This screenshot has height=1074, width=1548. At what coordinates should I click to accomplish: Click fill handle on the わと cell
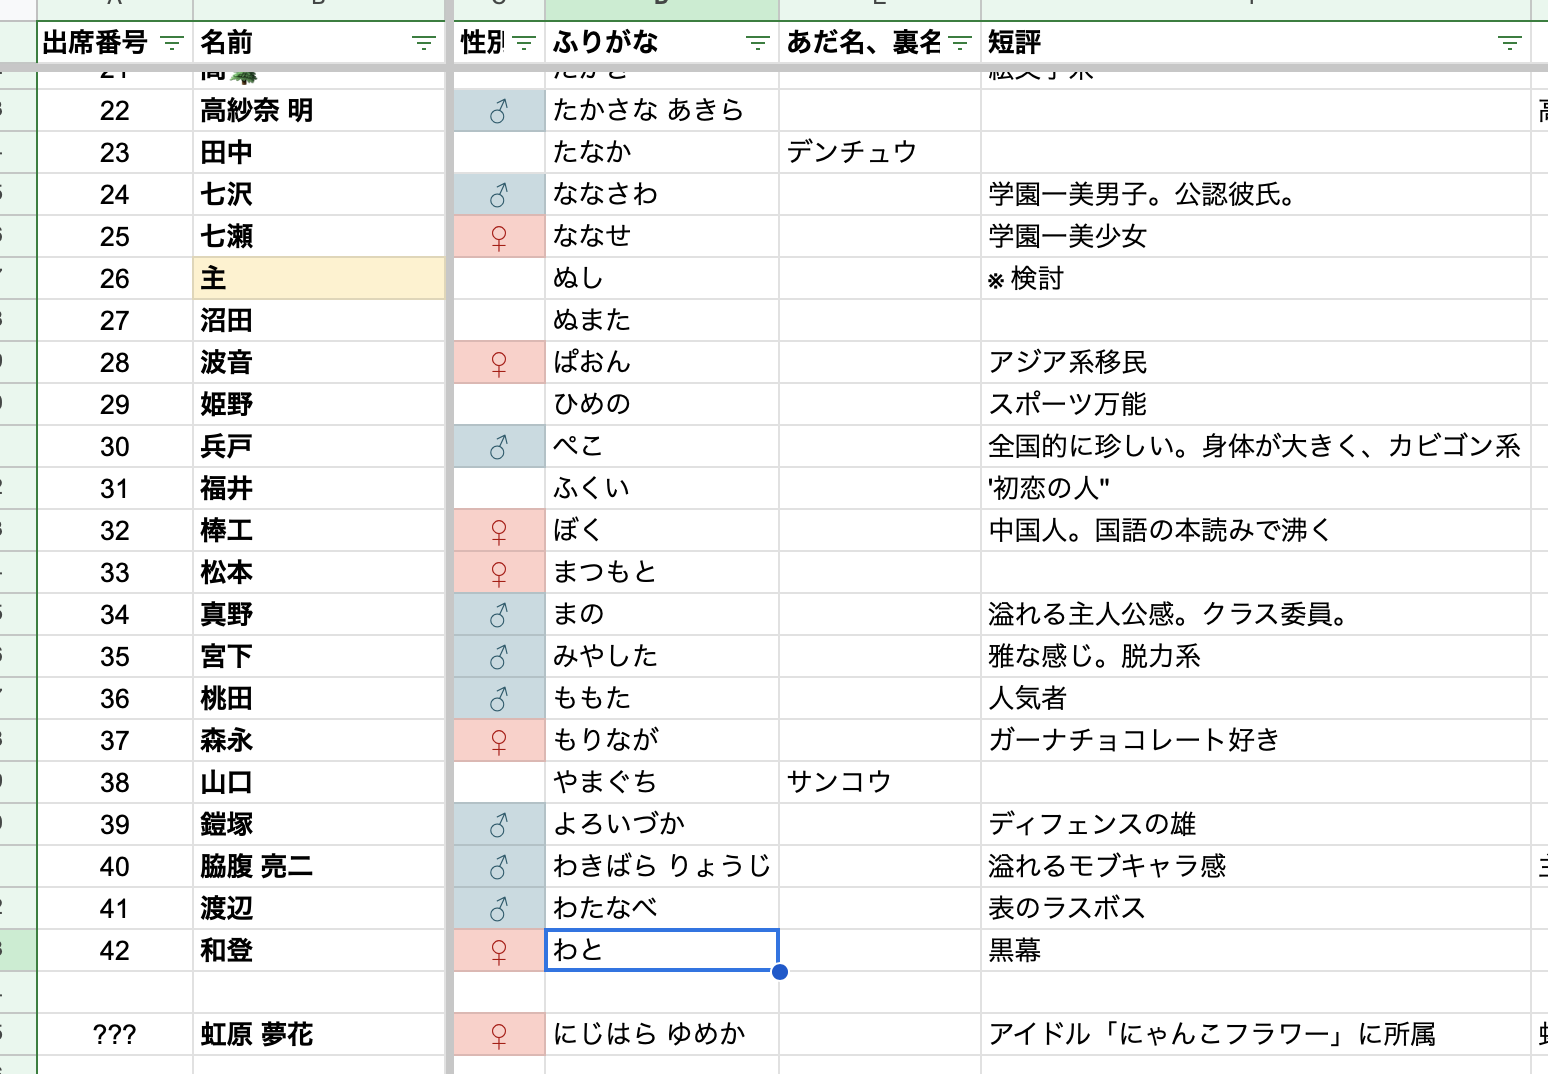[780, 972]
